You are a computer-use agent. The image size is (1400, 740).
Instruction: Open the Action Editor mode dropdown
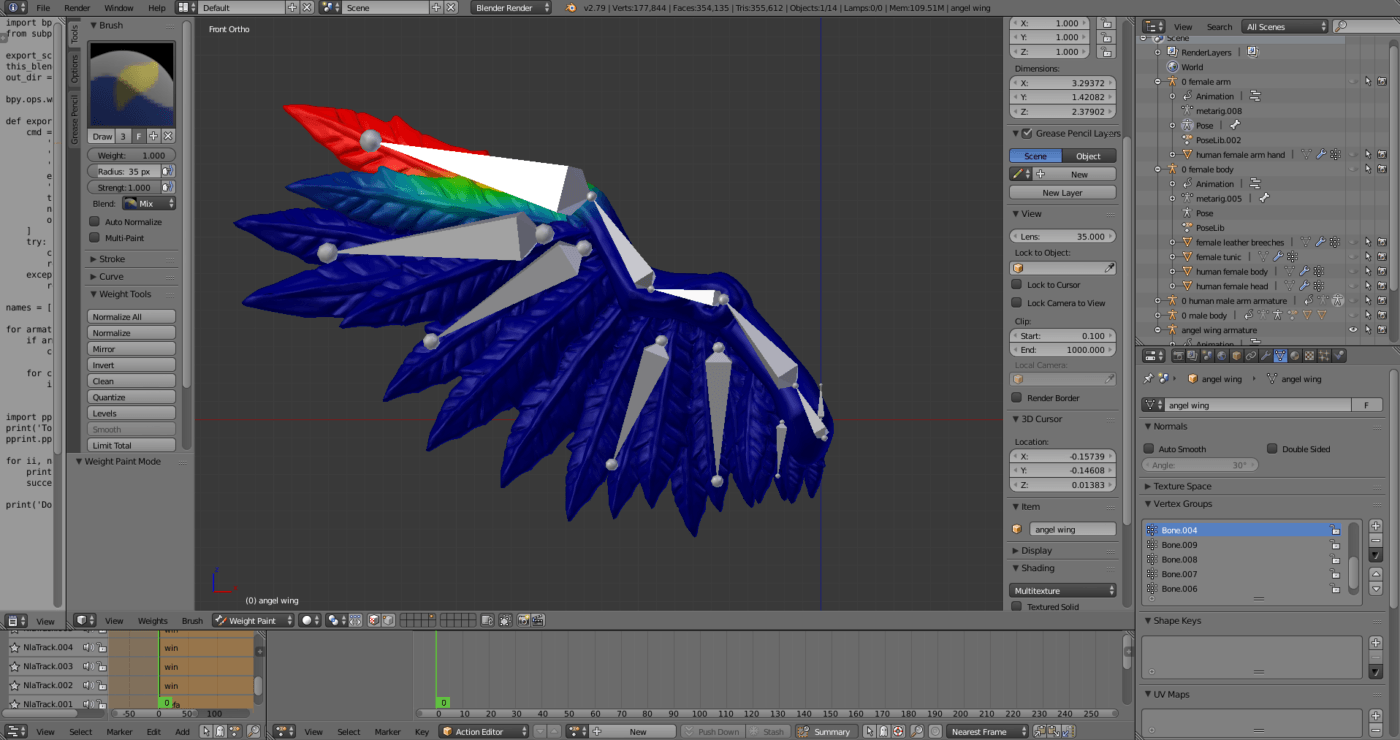tap(485, 732)
